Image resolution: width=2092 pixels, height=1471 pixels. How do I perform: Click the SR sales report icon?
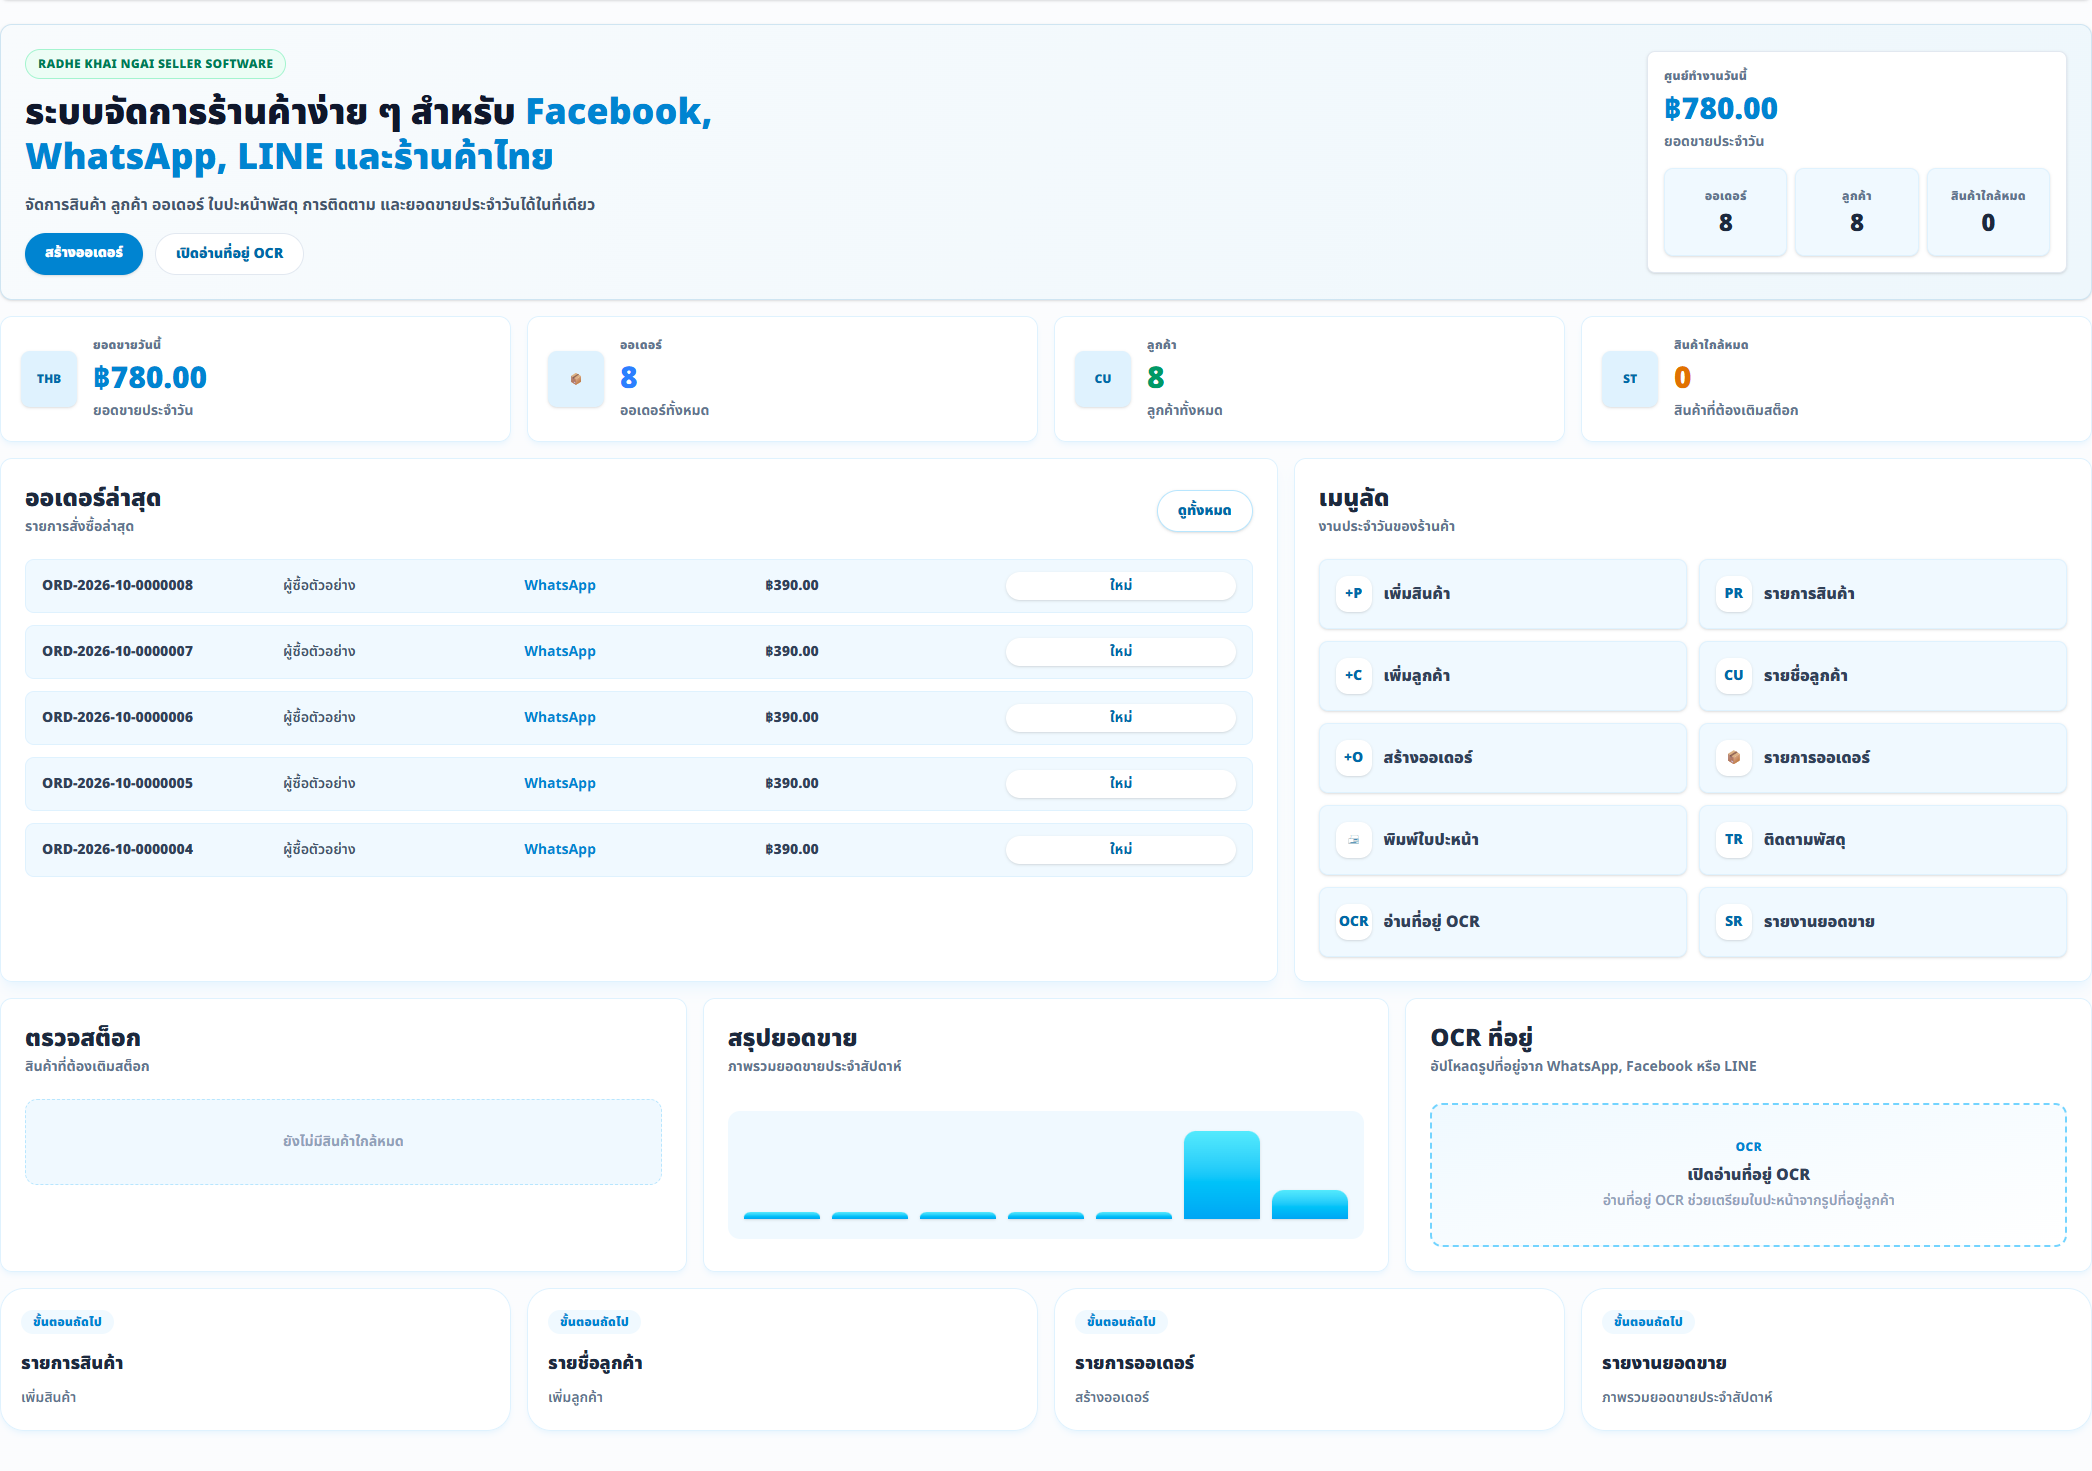[x=1733, y=921]
